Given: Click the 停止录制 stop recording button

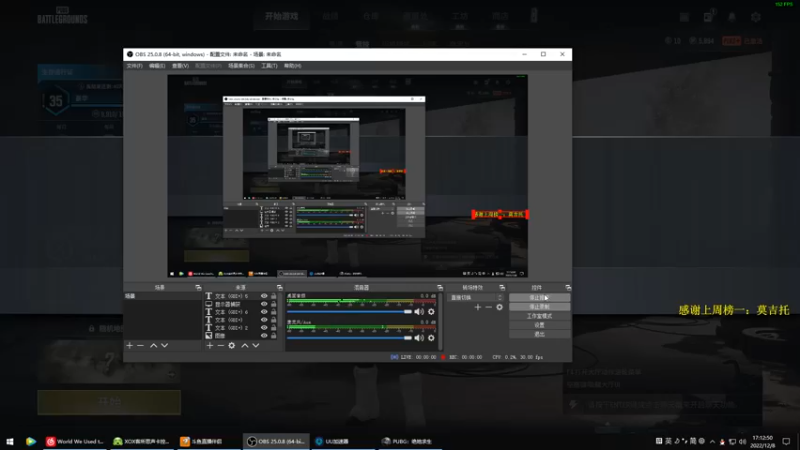Looking at the screenshot, I should click(539, 307).
